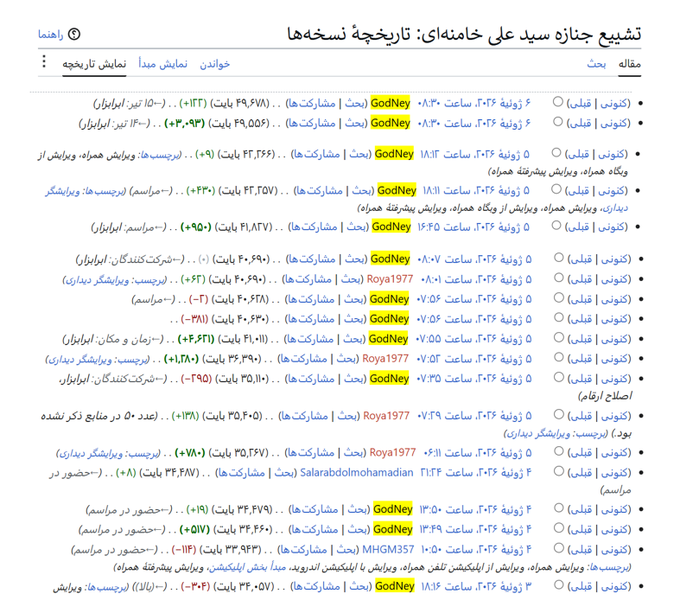This screenshot has width=680, height=613.
Task: Select radio button for Roya1977's 06:11 revision
Action: 559,452
